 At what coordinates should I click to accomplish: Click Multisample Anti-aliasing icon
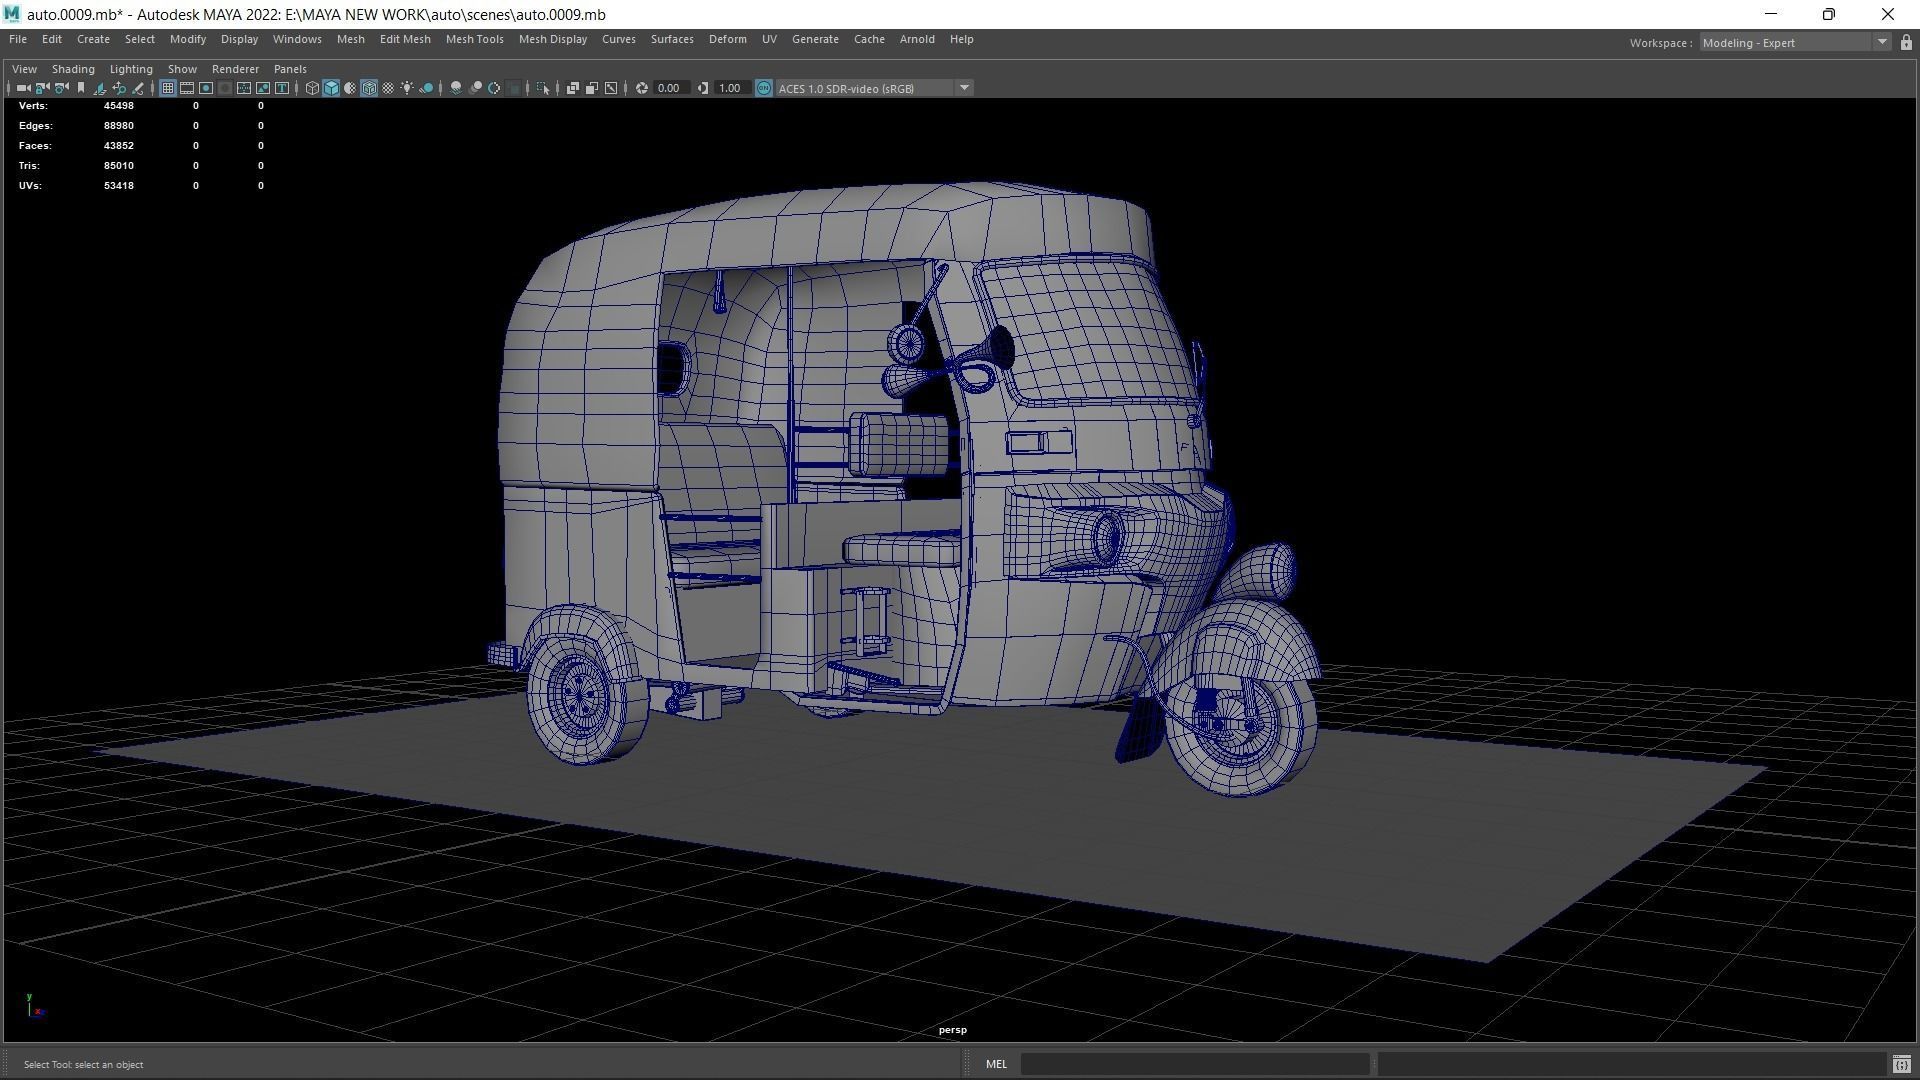pos(494,88)
